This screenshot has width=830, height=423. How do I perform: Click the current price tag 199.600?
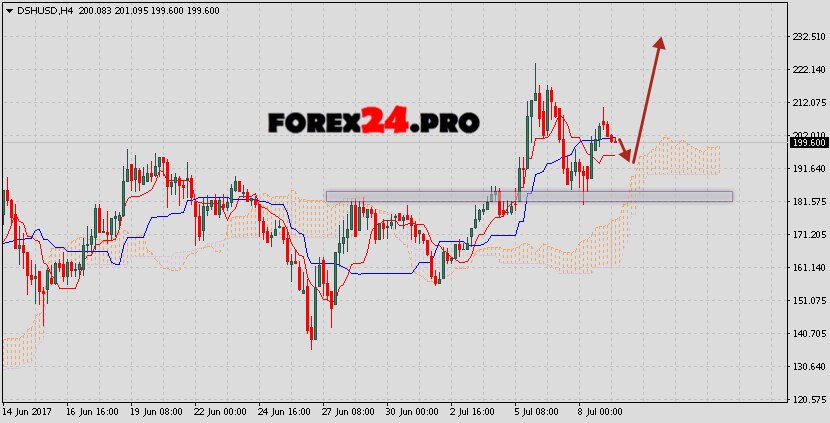(807, 143)
